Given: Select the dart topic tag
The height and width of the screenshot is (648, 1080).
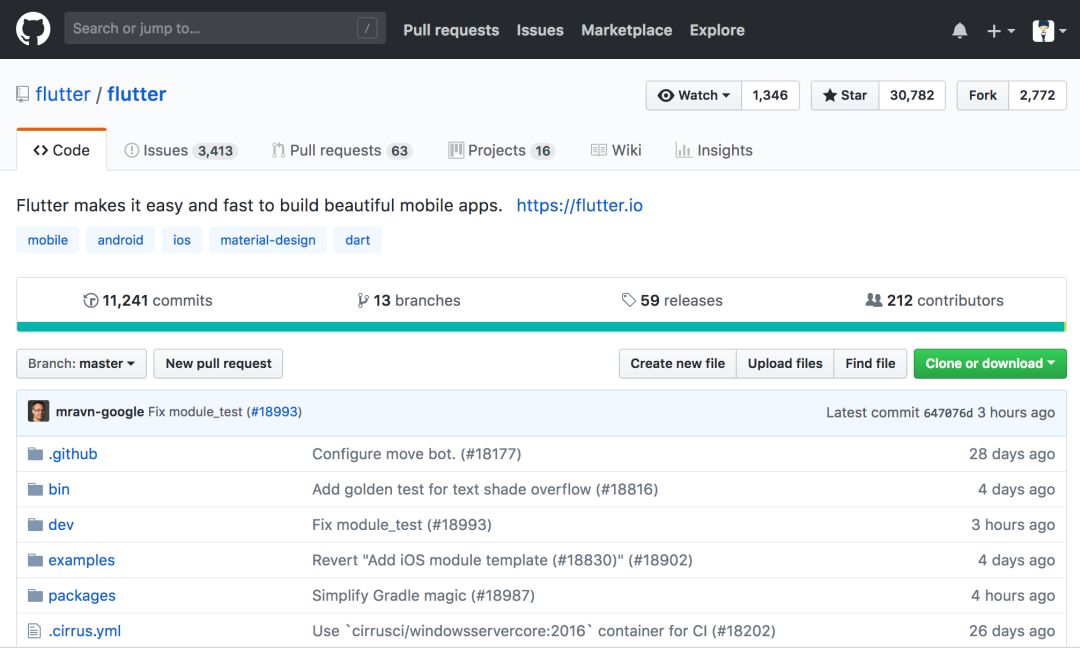Looking at the screenshot, I should pos(357,240).
